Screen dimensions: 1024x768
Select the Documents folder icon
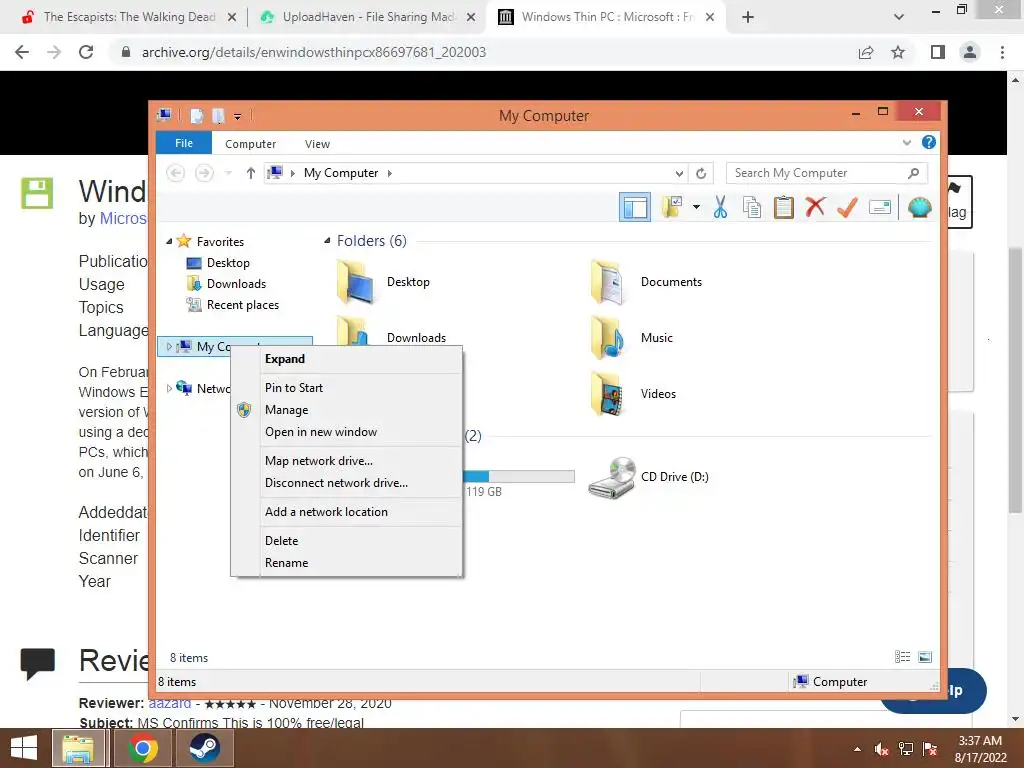pyautogui.click(x=608, y=282)
